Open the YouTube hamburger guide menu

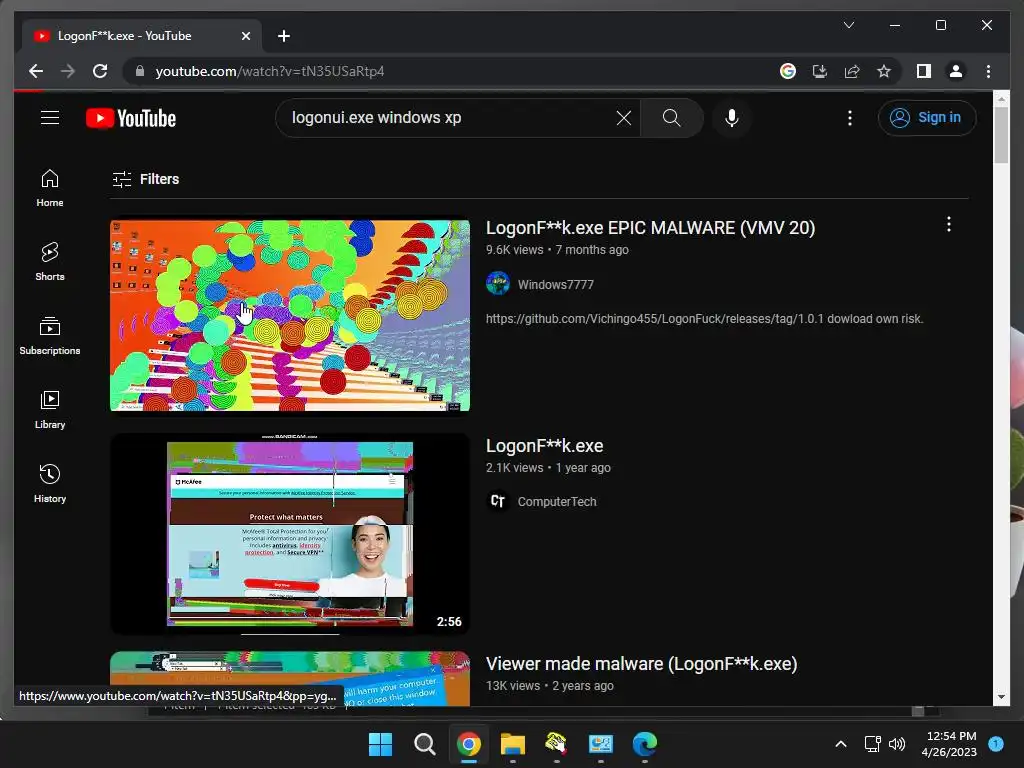pyautogui.click(x=50, y=118)
